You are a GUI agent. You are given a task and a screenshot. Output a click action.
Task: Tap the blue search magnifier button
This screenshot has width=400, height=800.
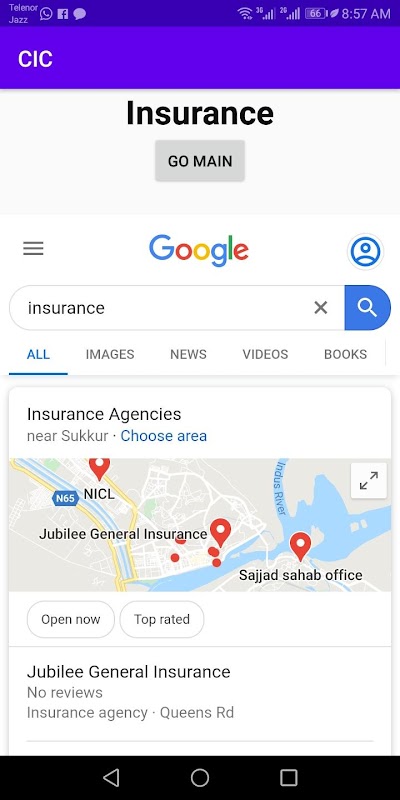click(x=367, y=308)
